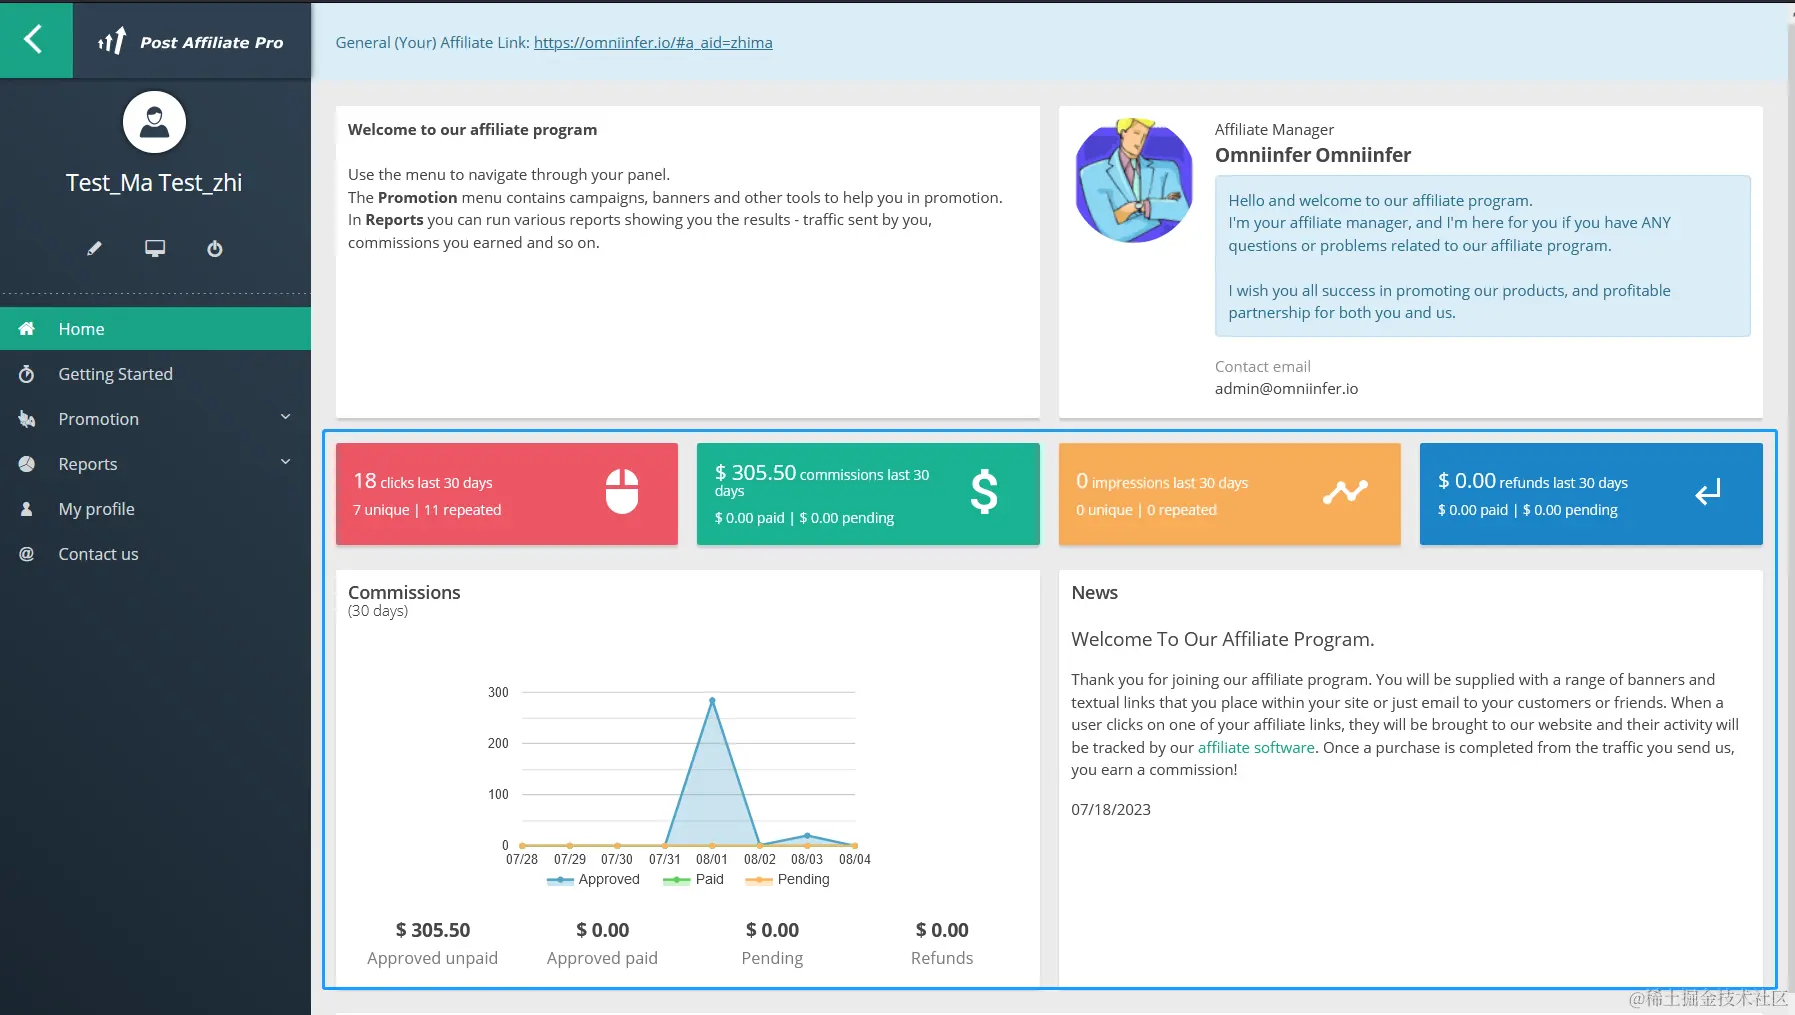Image resolution: width=1795 pixels, height=1015 pixels.
Task: Open the Promotion menu item
Action: click(155, 419)
